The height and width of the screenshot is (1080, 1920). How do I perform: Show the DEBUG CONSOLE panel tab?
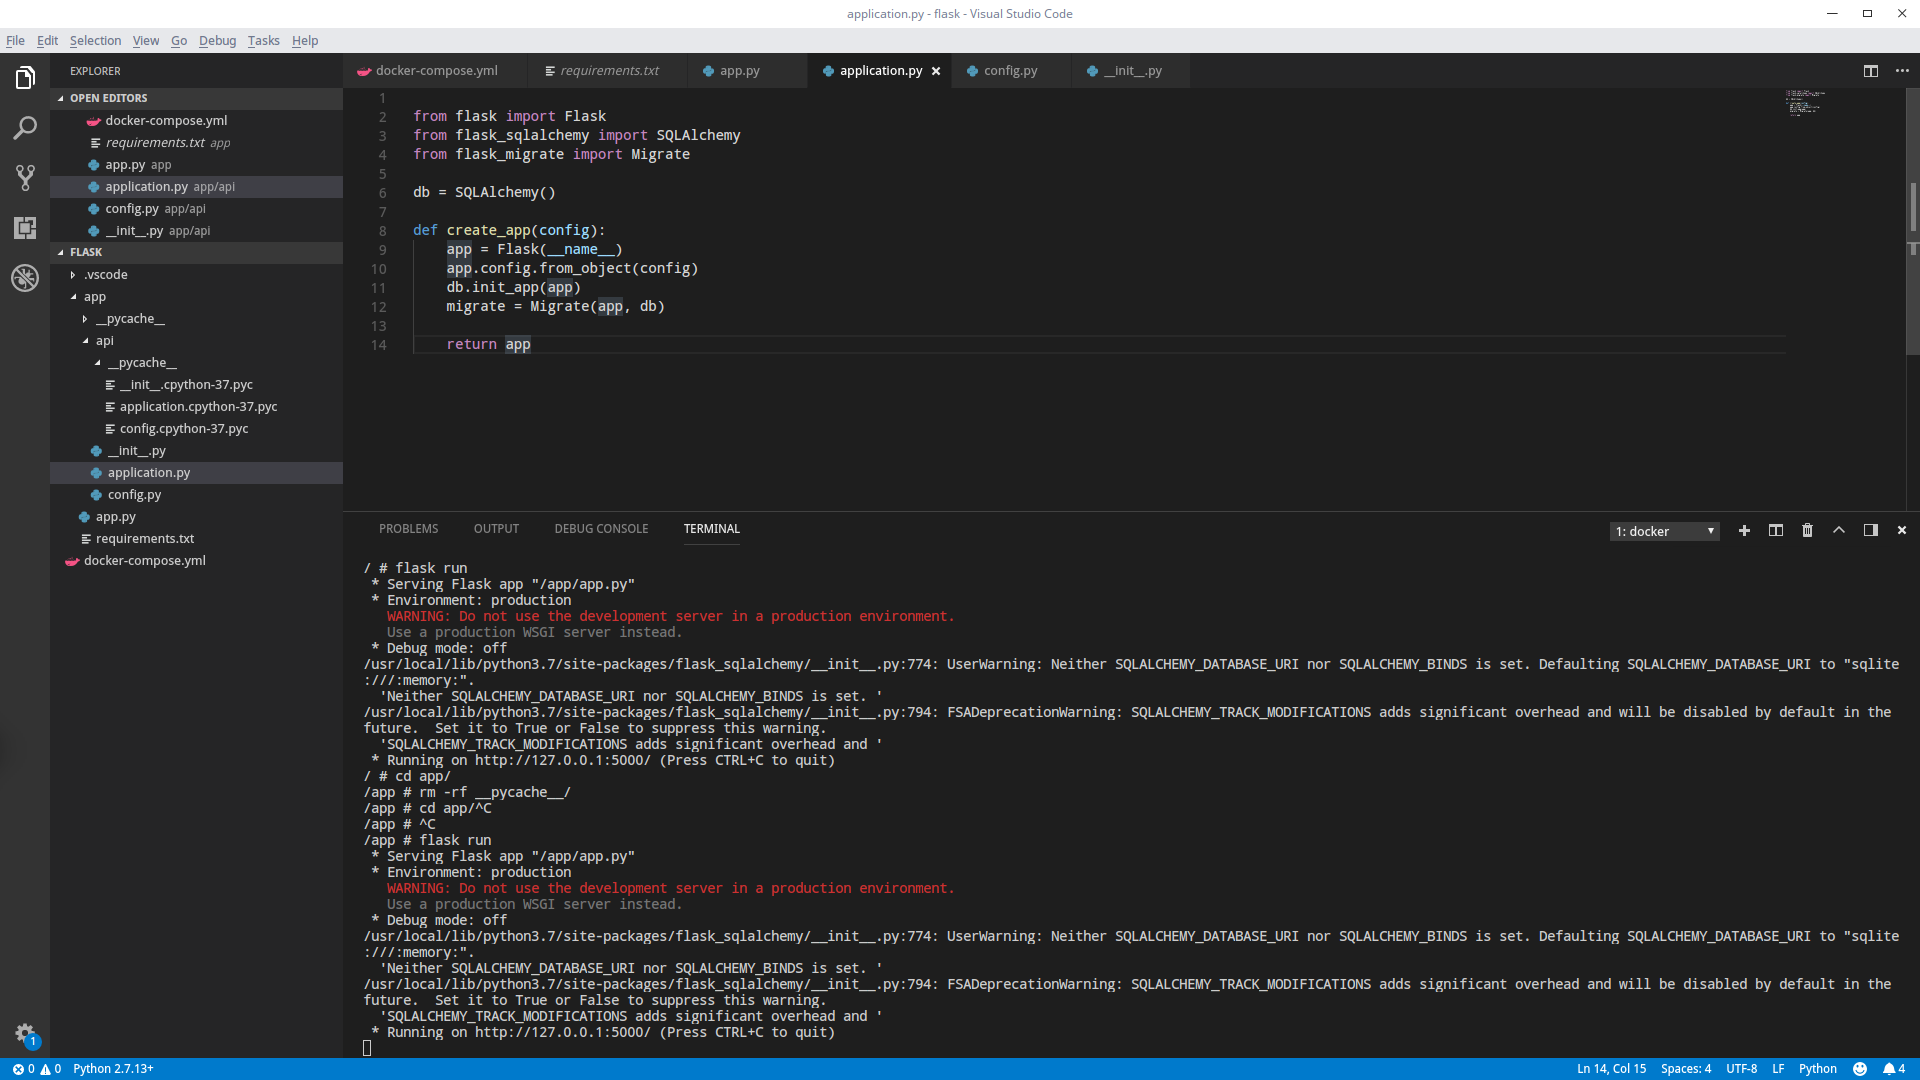point(601,529)
